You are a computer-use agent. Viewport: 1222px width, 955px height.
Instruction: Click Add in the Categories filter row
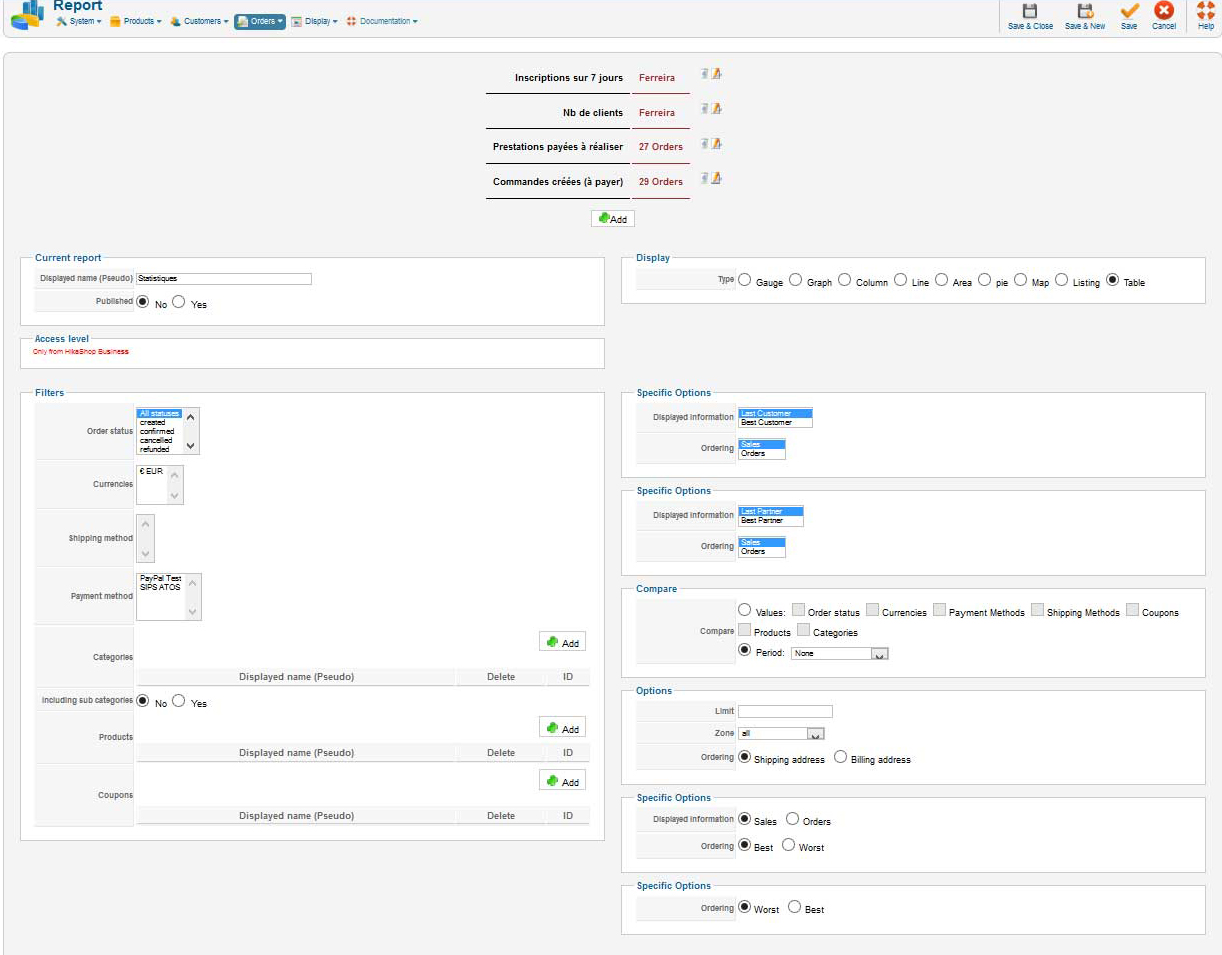coord(562,642)
